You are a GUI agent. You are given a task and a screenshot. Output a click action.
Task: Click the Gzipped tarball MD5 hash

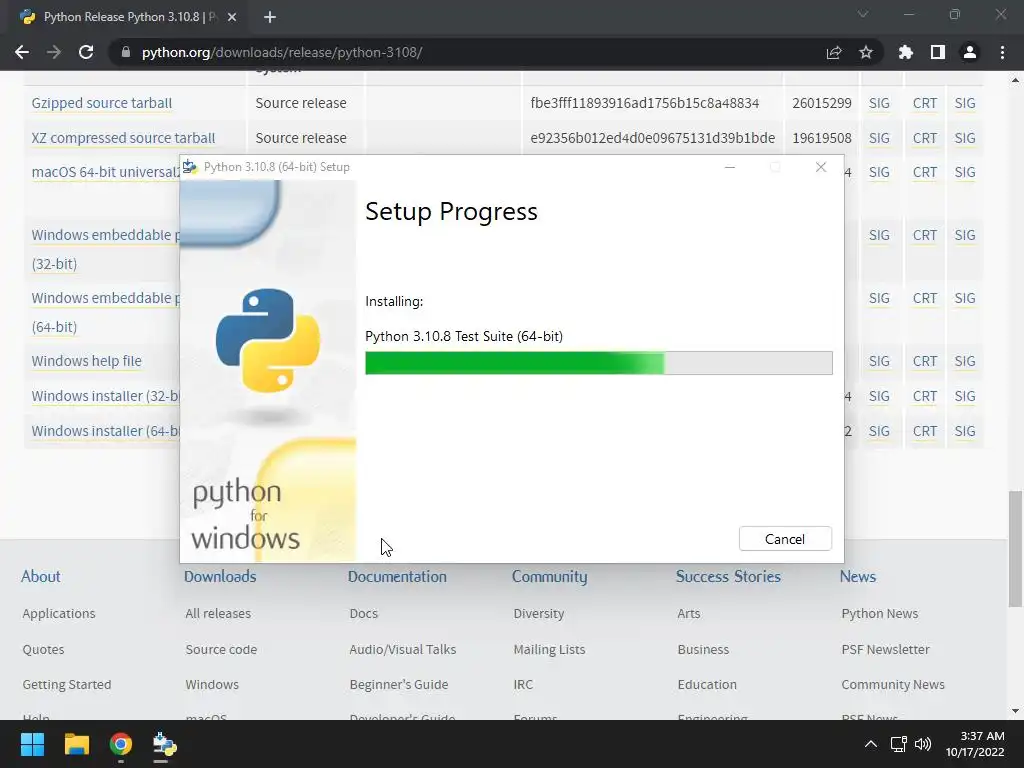(x=645, y=103)
